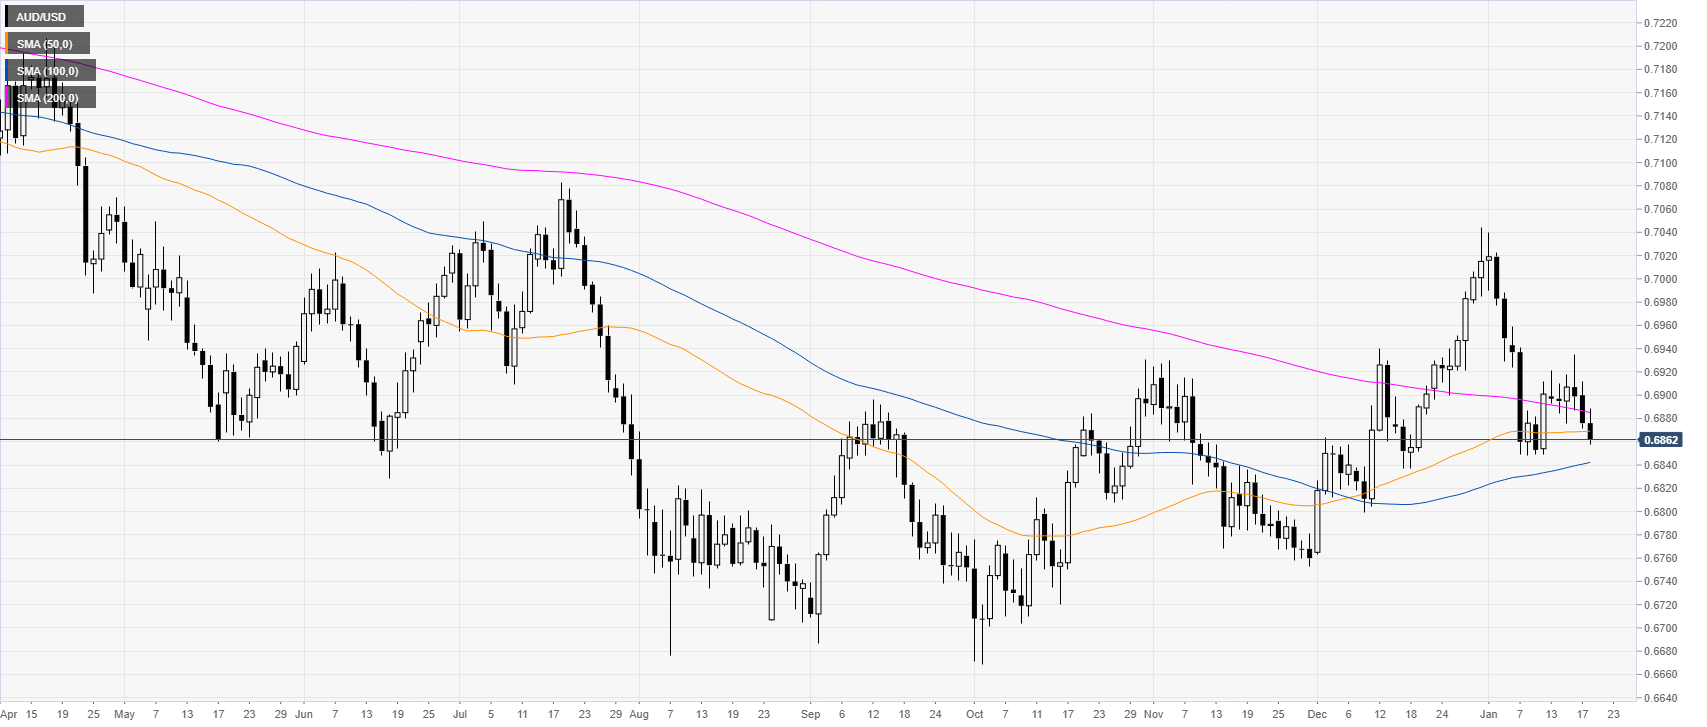Click the Apr label on date axis
Image resolution: width=1707 pixels, height=727 pixels.
pos(8,714)
